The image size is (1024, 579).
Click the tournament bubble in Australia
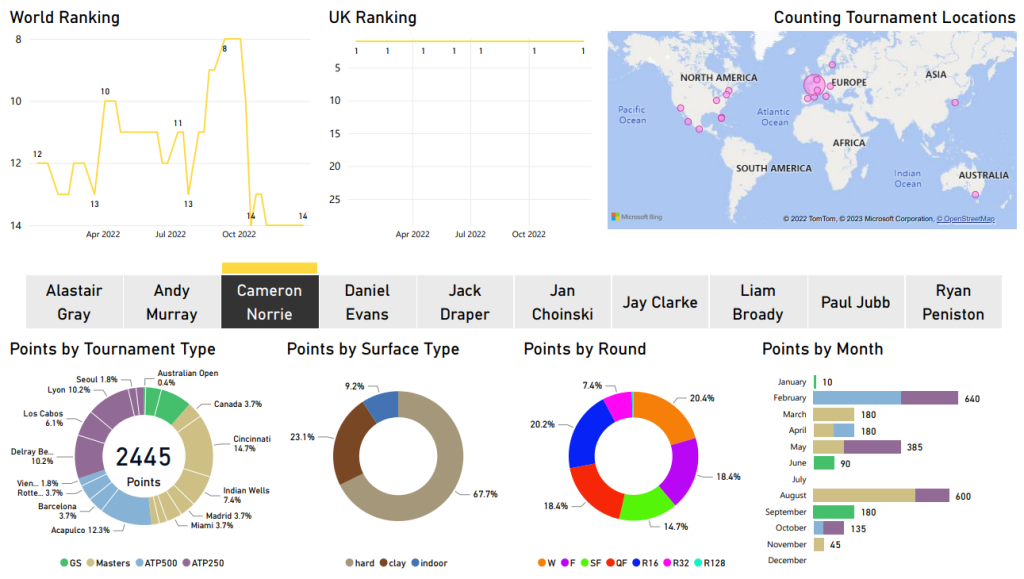[976, 194]
